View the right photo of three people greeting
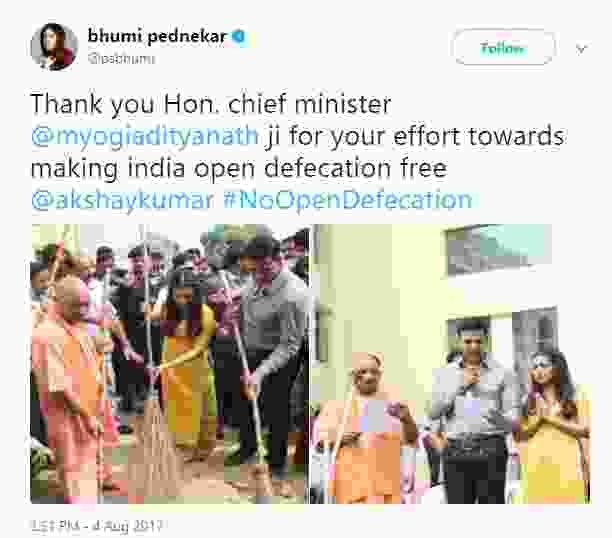 (x=451, y=363)
